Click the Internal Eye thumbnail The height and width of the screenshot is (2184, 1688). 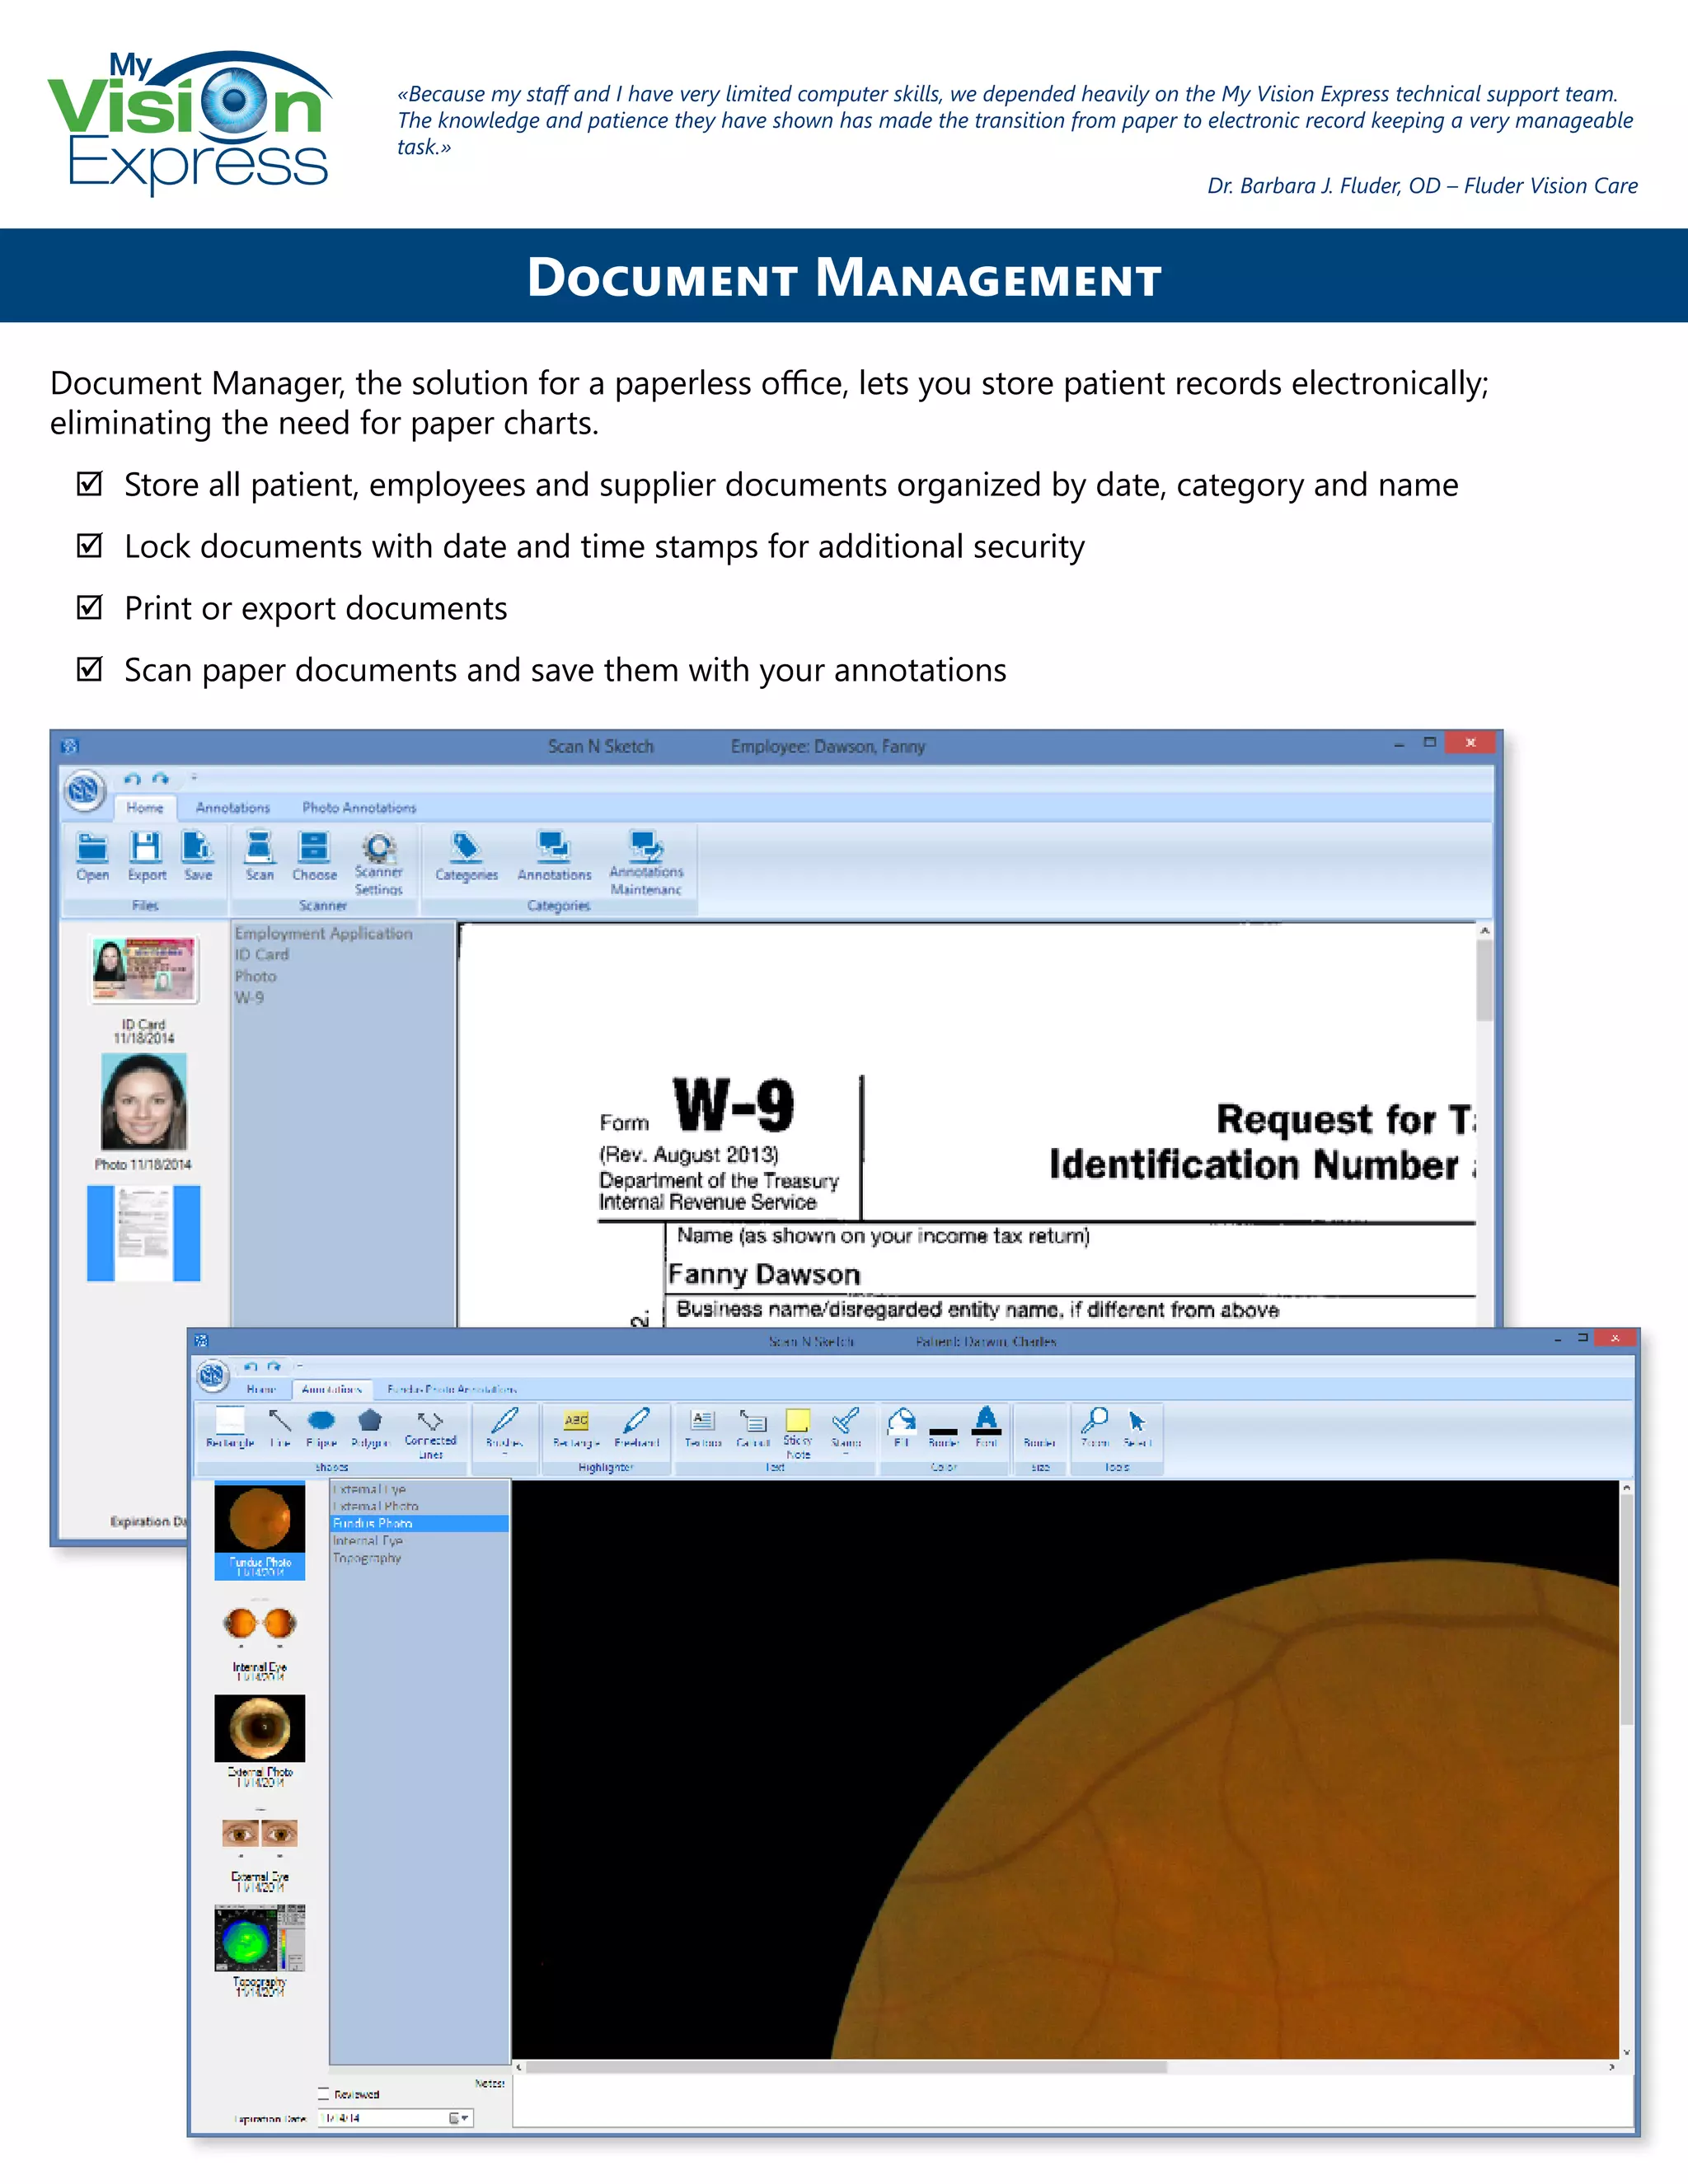260,1623
